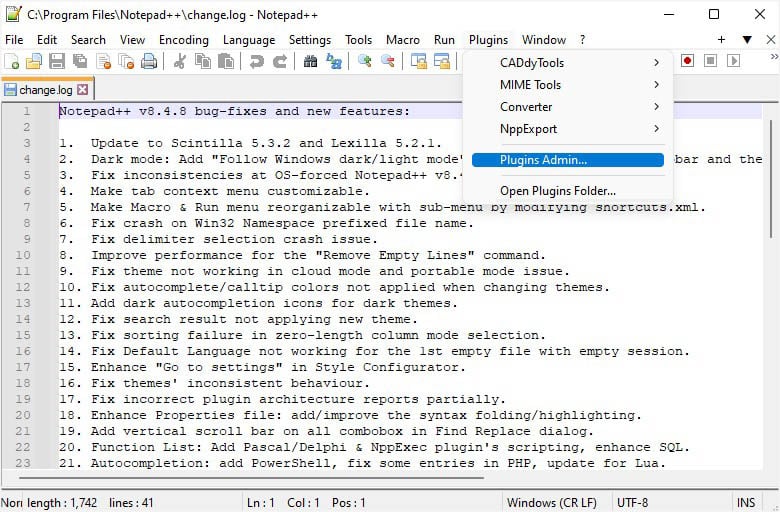
Task: Choose Plugins Admin... from the menu
Action: [568, 160]
